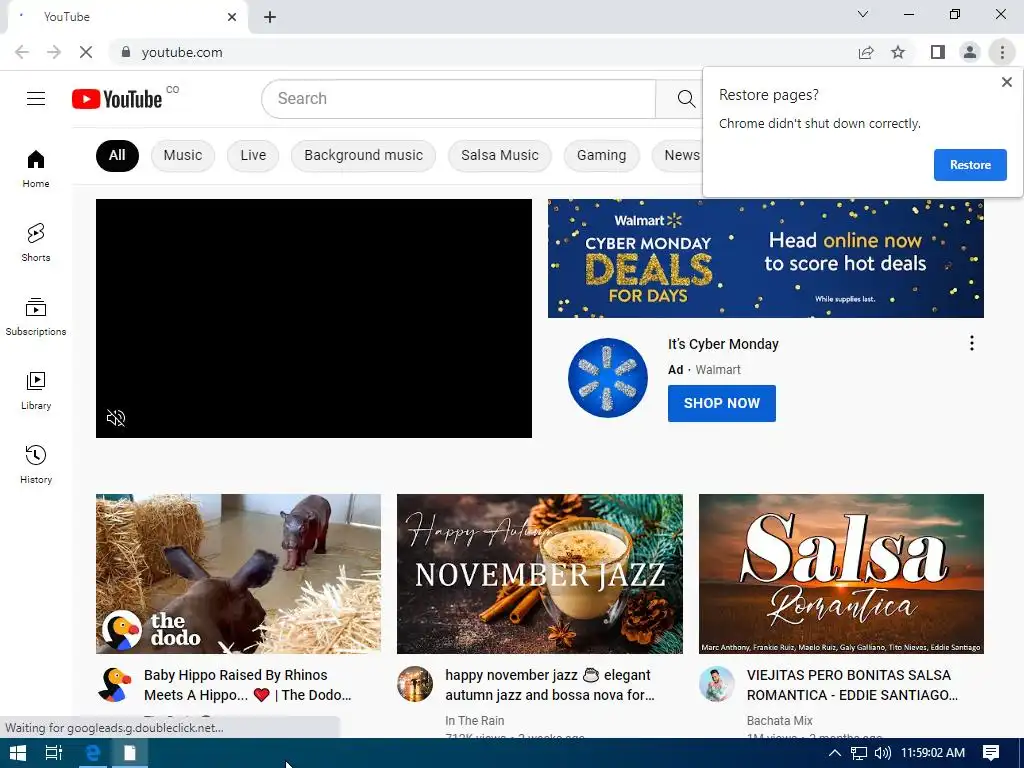Click the YouTube logo
Screen dimensions: 1024x768
[x=117, y=99]
